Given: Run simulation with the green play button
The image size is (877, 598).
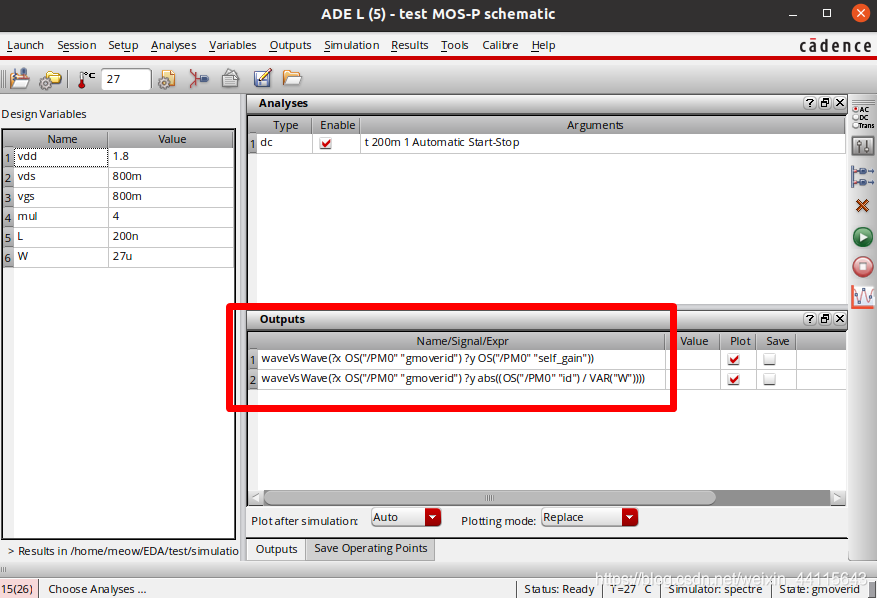Looking at the screenshot, I should [x=862, y=237].
